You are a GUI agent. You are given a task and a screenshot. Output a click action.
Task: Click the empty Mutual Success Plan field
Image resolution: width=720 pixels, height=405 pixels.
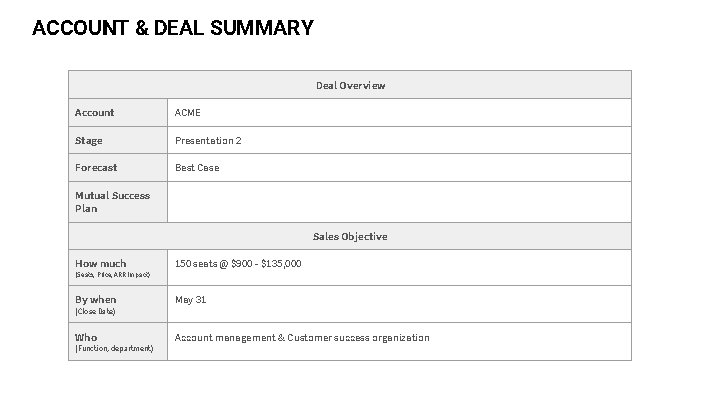pos(399,202)
